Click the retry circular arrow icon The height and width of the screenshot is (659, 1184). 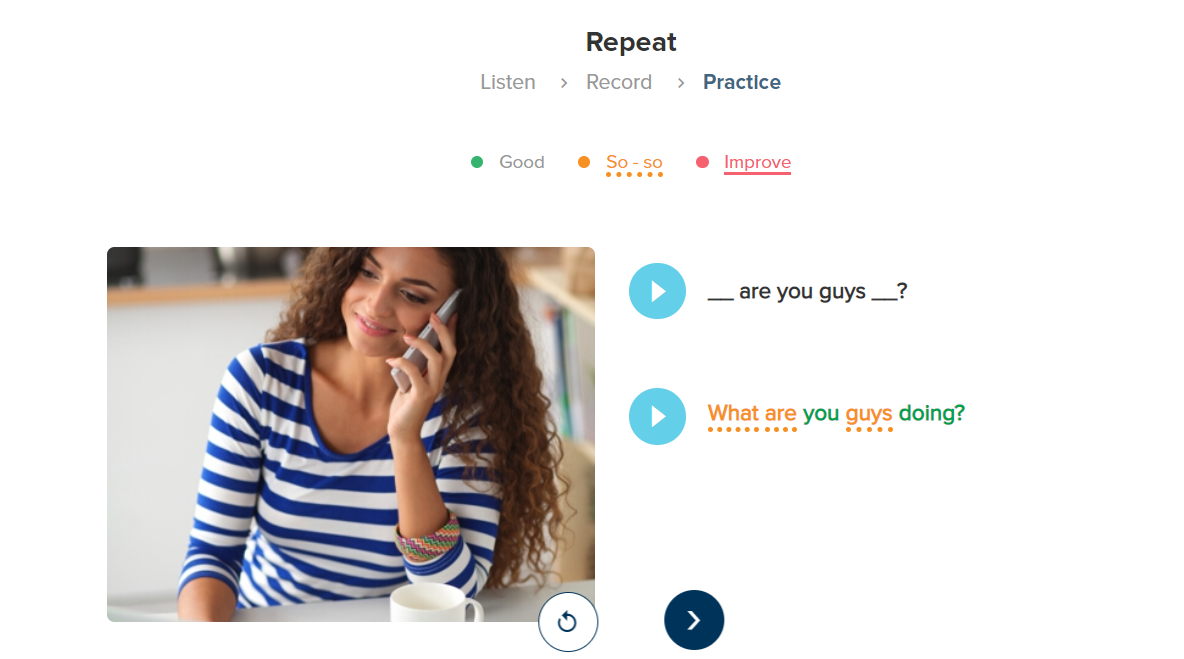[568, 621]
